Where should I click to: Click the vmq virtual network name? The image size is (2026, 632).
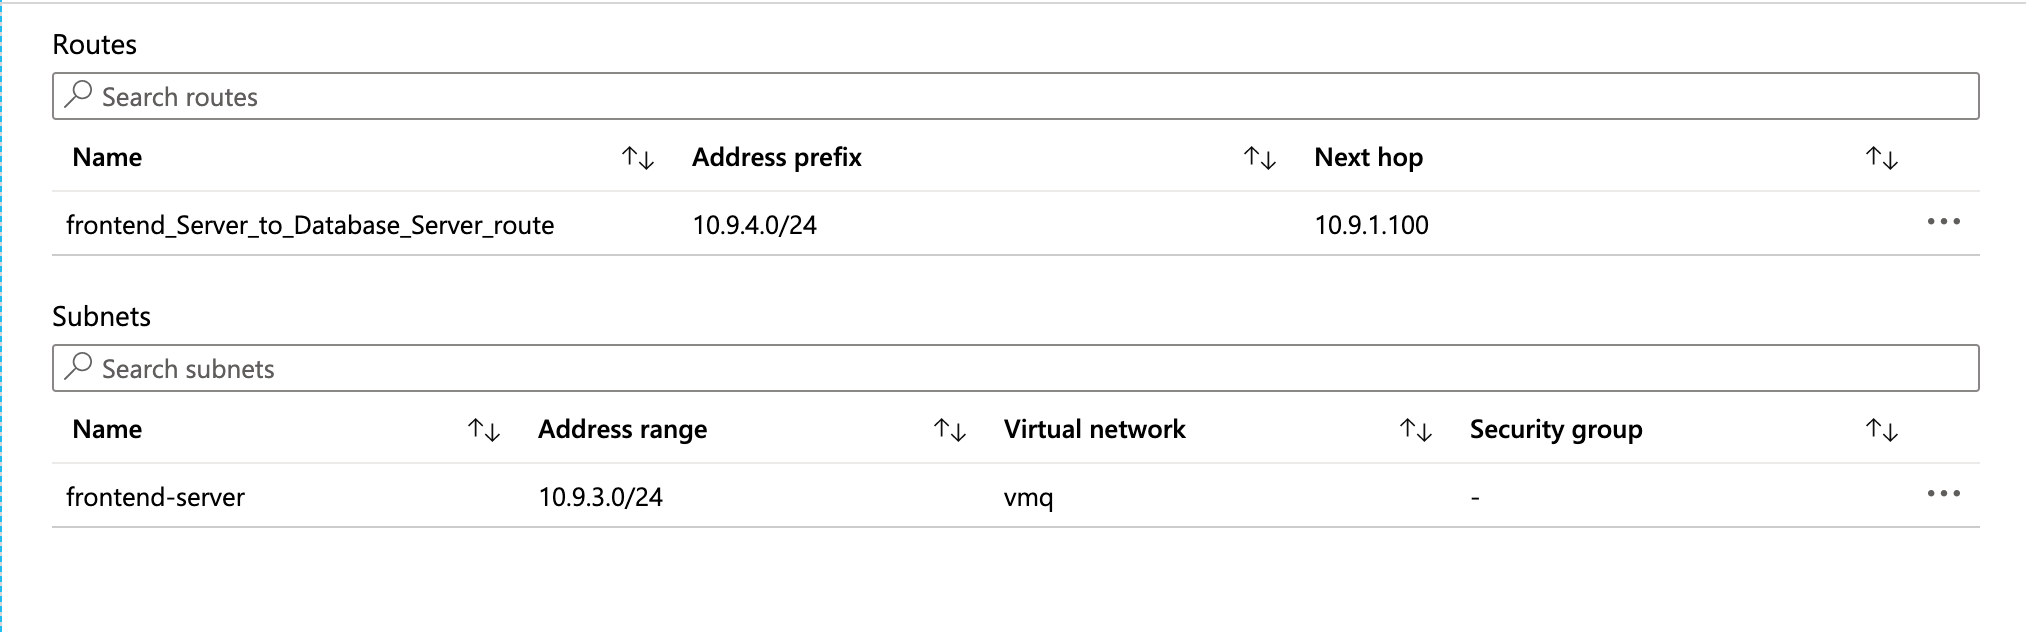(x=1028, y=497)
